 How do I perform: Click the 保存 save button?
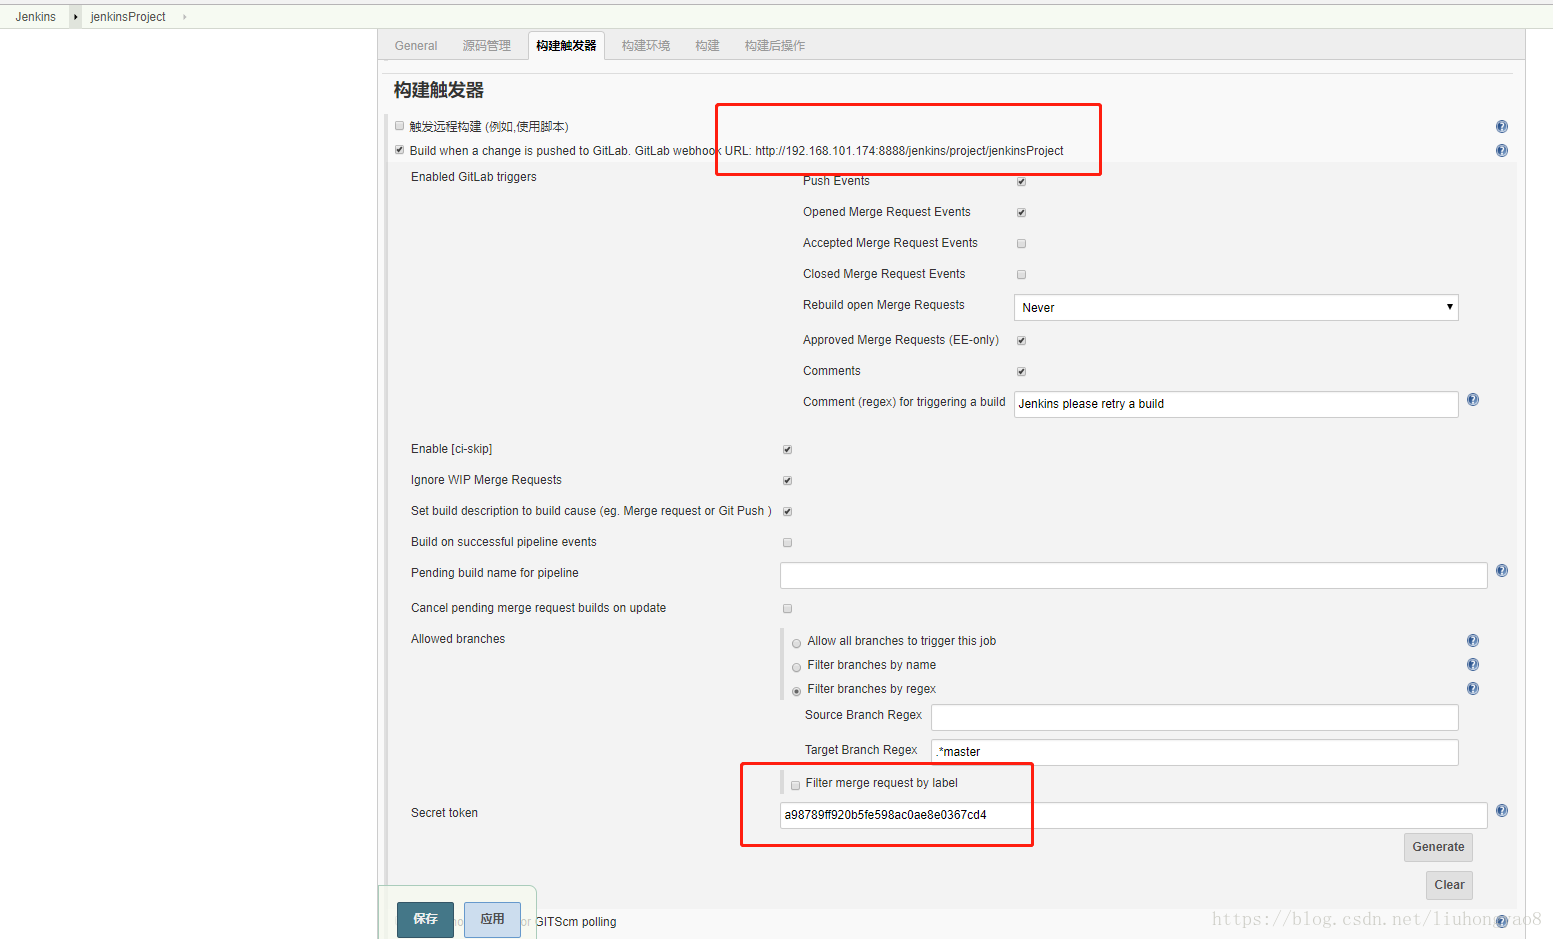(x=425, y=919)
